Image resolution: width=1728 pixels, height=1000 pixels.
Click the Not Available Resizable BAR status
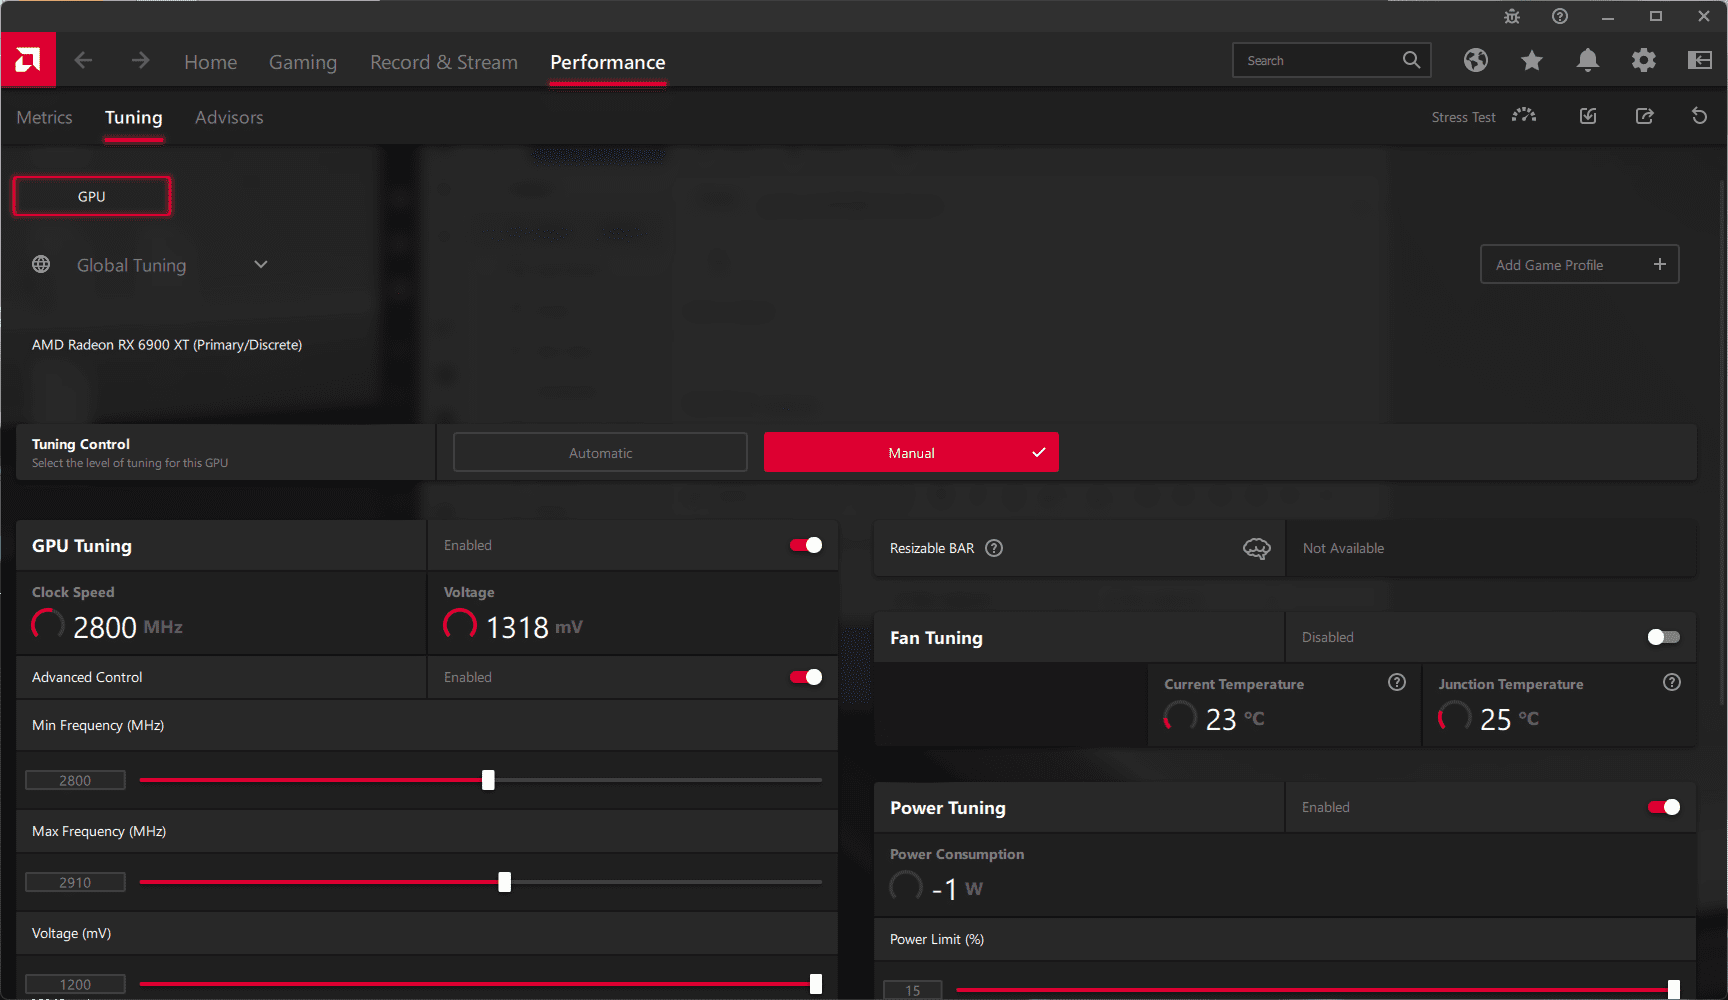coord(1343,548)
